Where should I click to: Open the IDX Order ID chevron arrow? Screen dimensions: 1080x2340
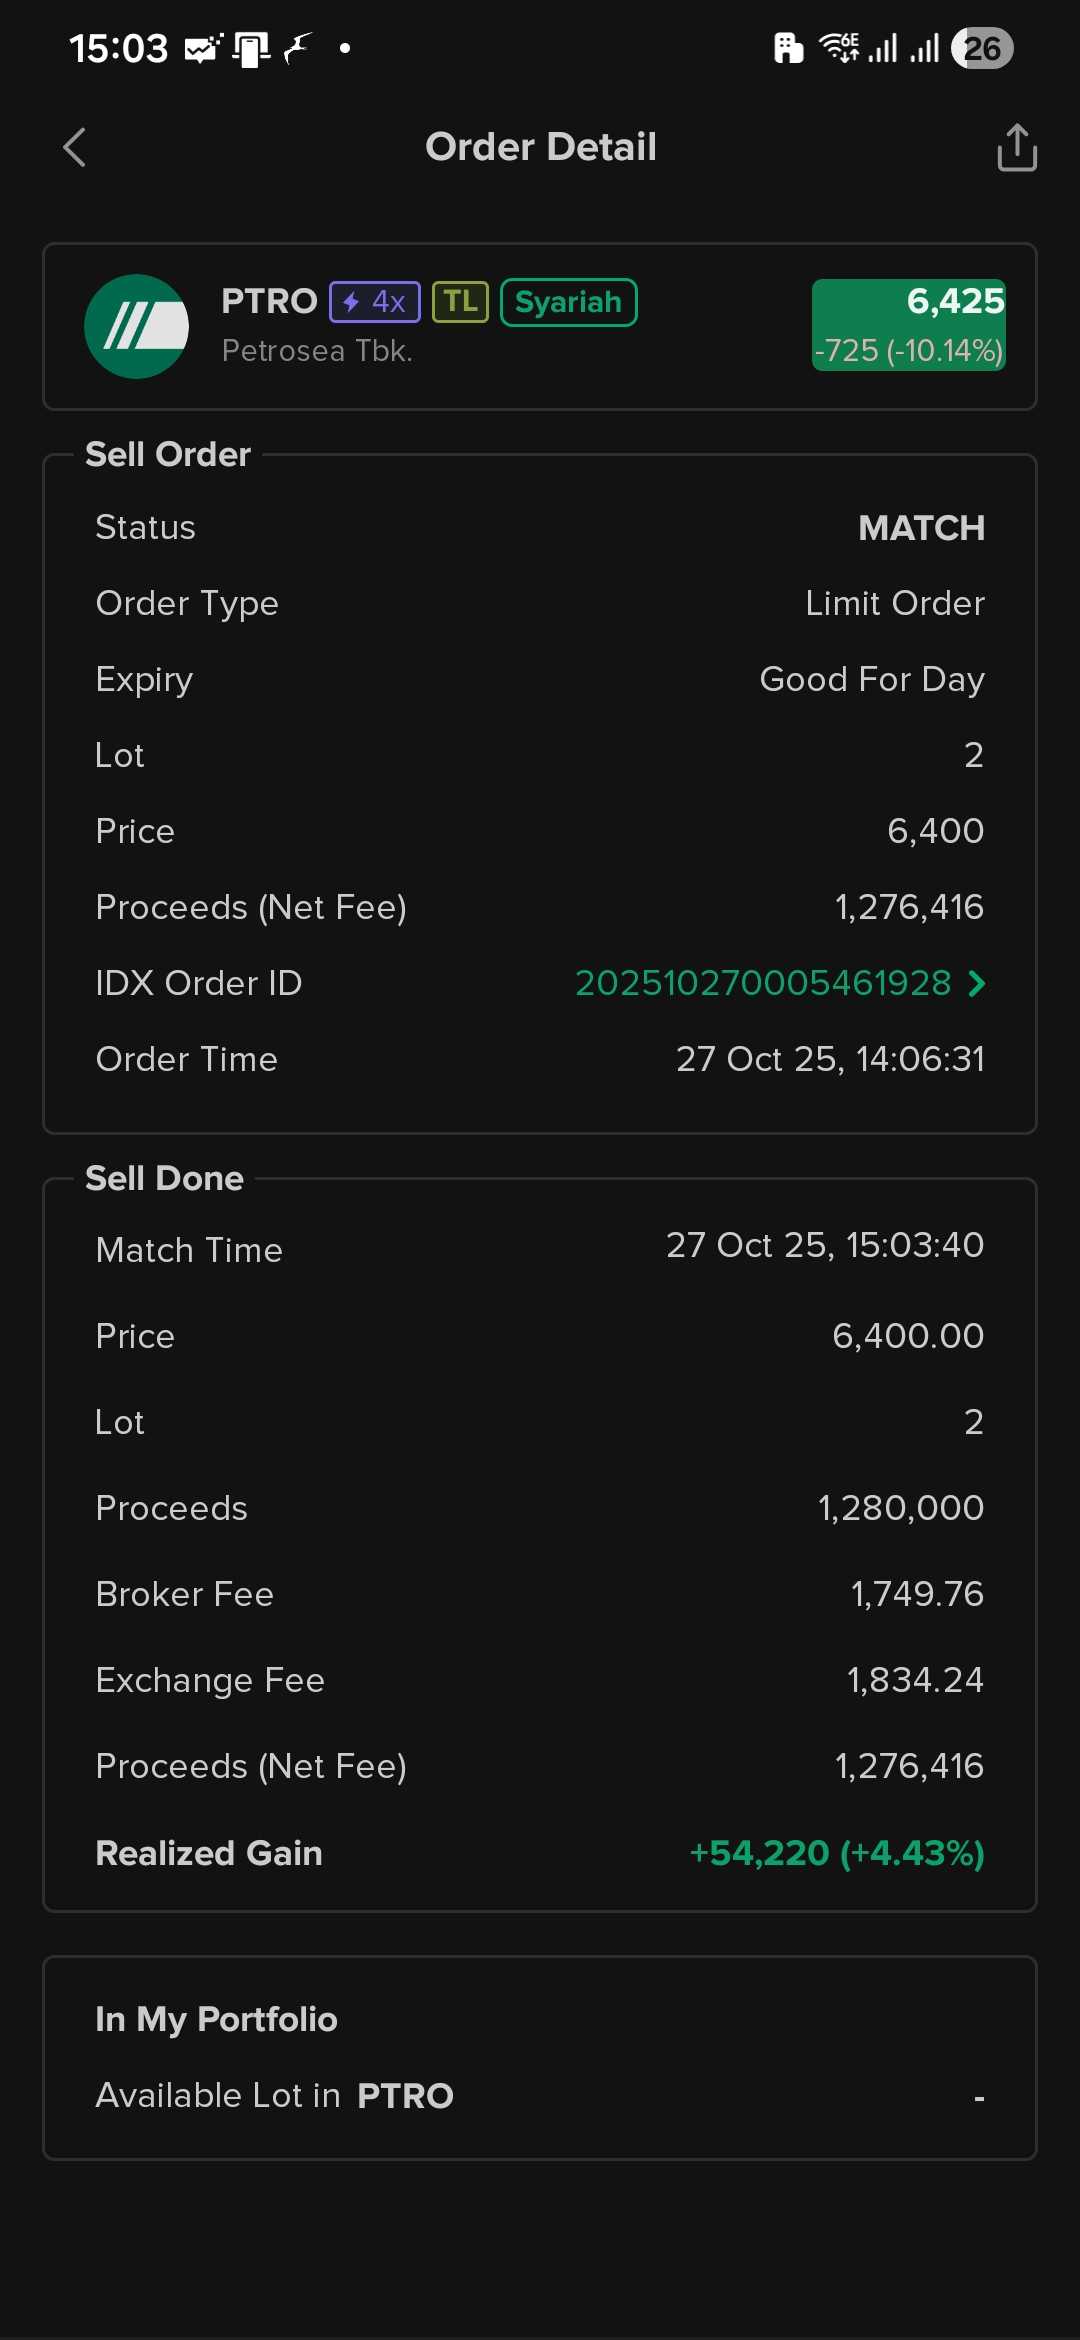coord(977,984)
